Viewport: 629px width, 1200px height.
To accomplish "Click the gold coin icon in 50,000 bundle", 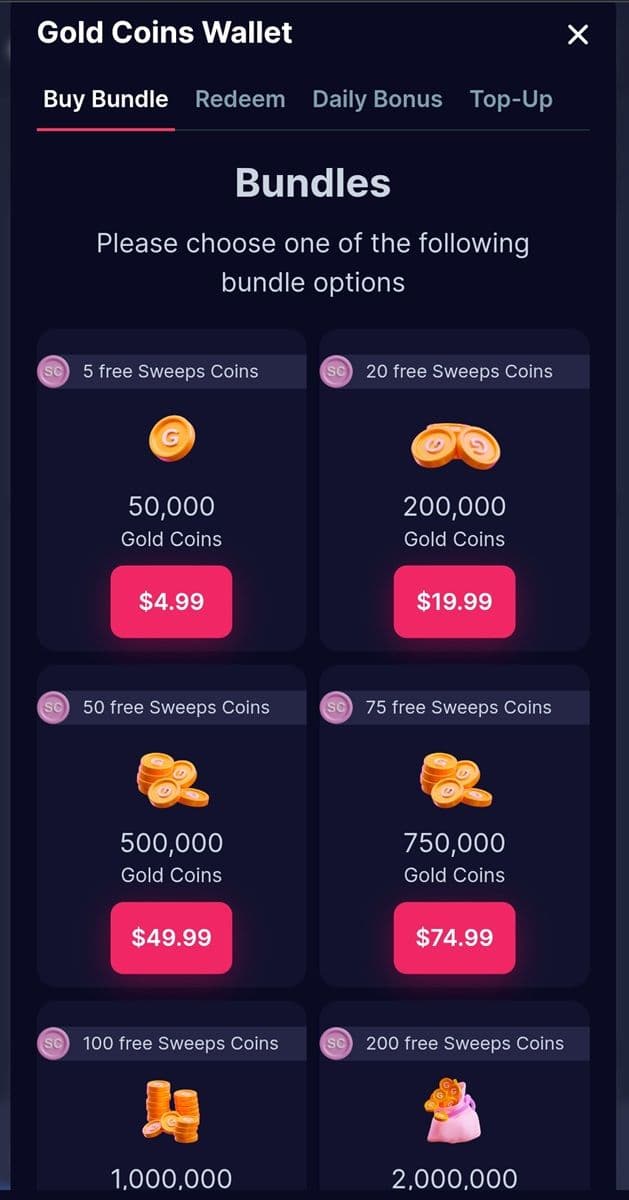I will coord(171,437).
